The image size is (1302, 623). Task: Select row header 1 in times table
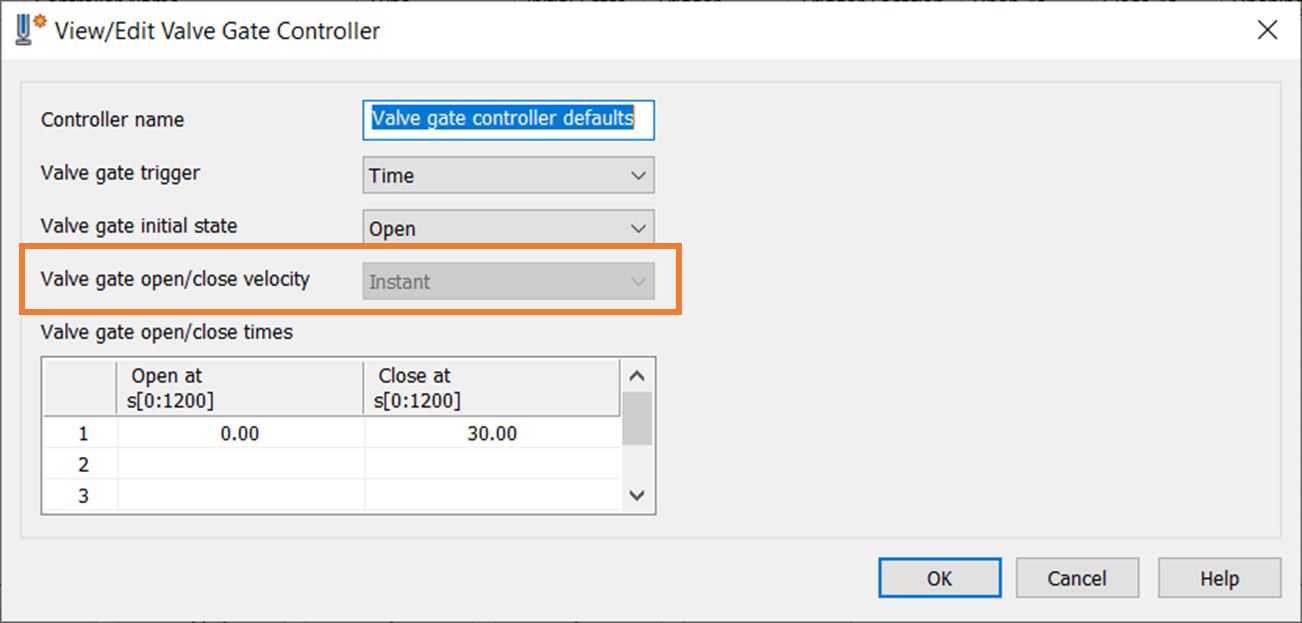pos(82,434)
